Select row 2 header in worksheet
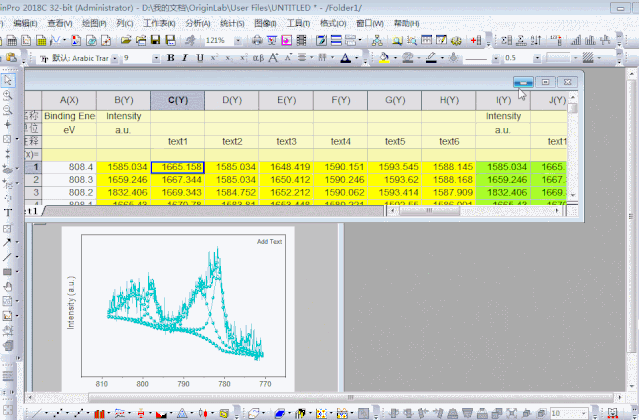This screenshot has width=639, height=420. 34,179
